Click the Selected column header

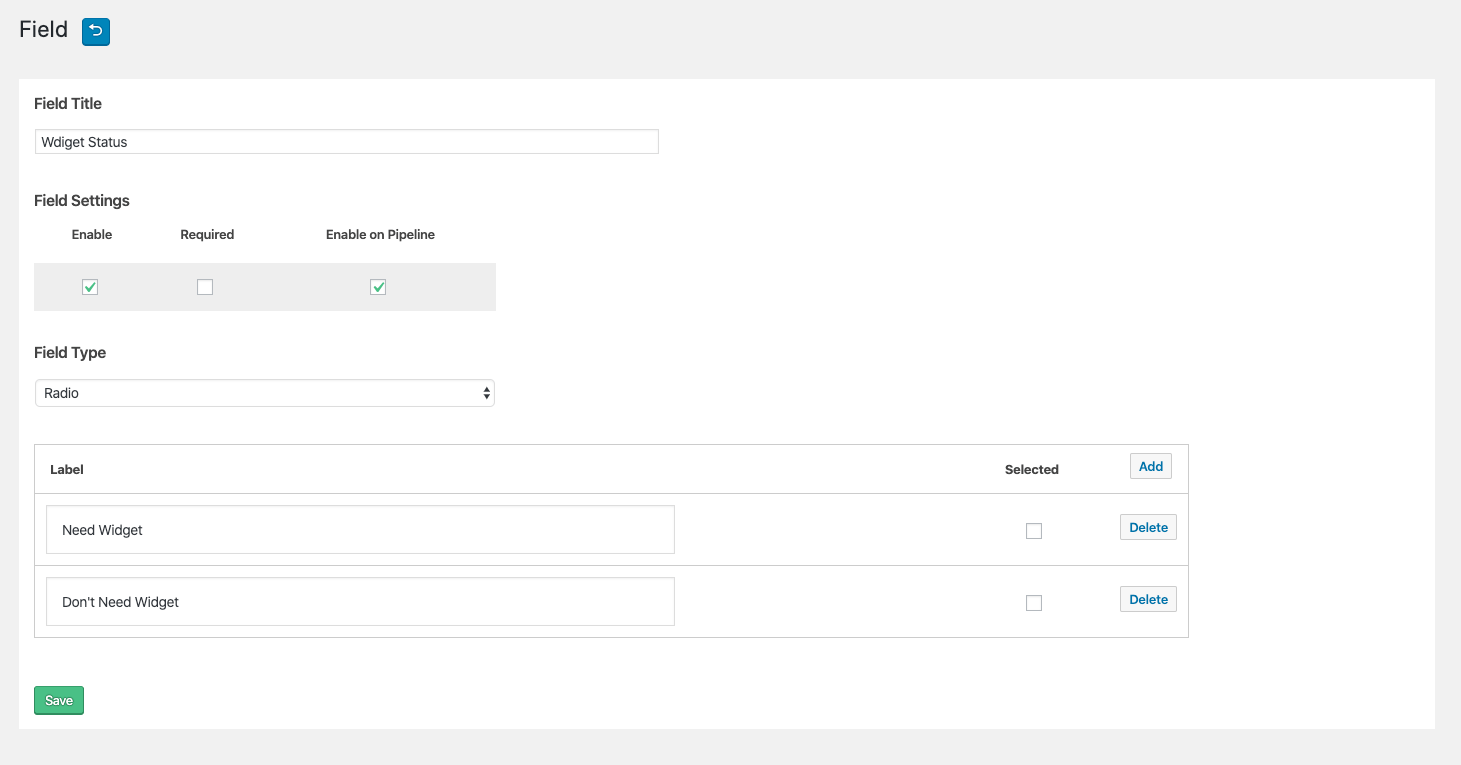pyautogui.click(x=1032, y=469)
